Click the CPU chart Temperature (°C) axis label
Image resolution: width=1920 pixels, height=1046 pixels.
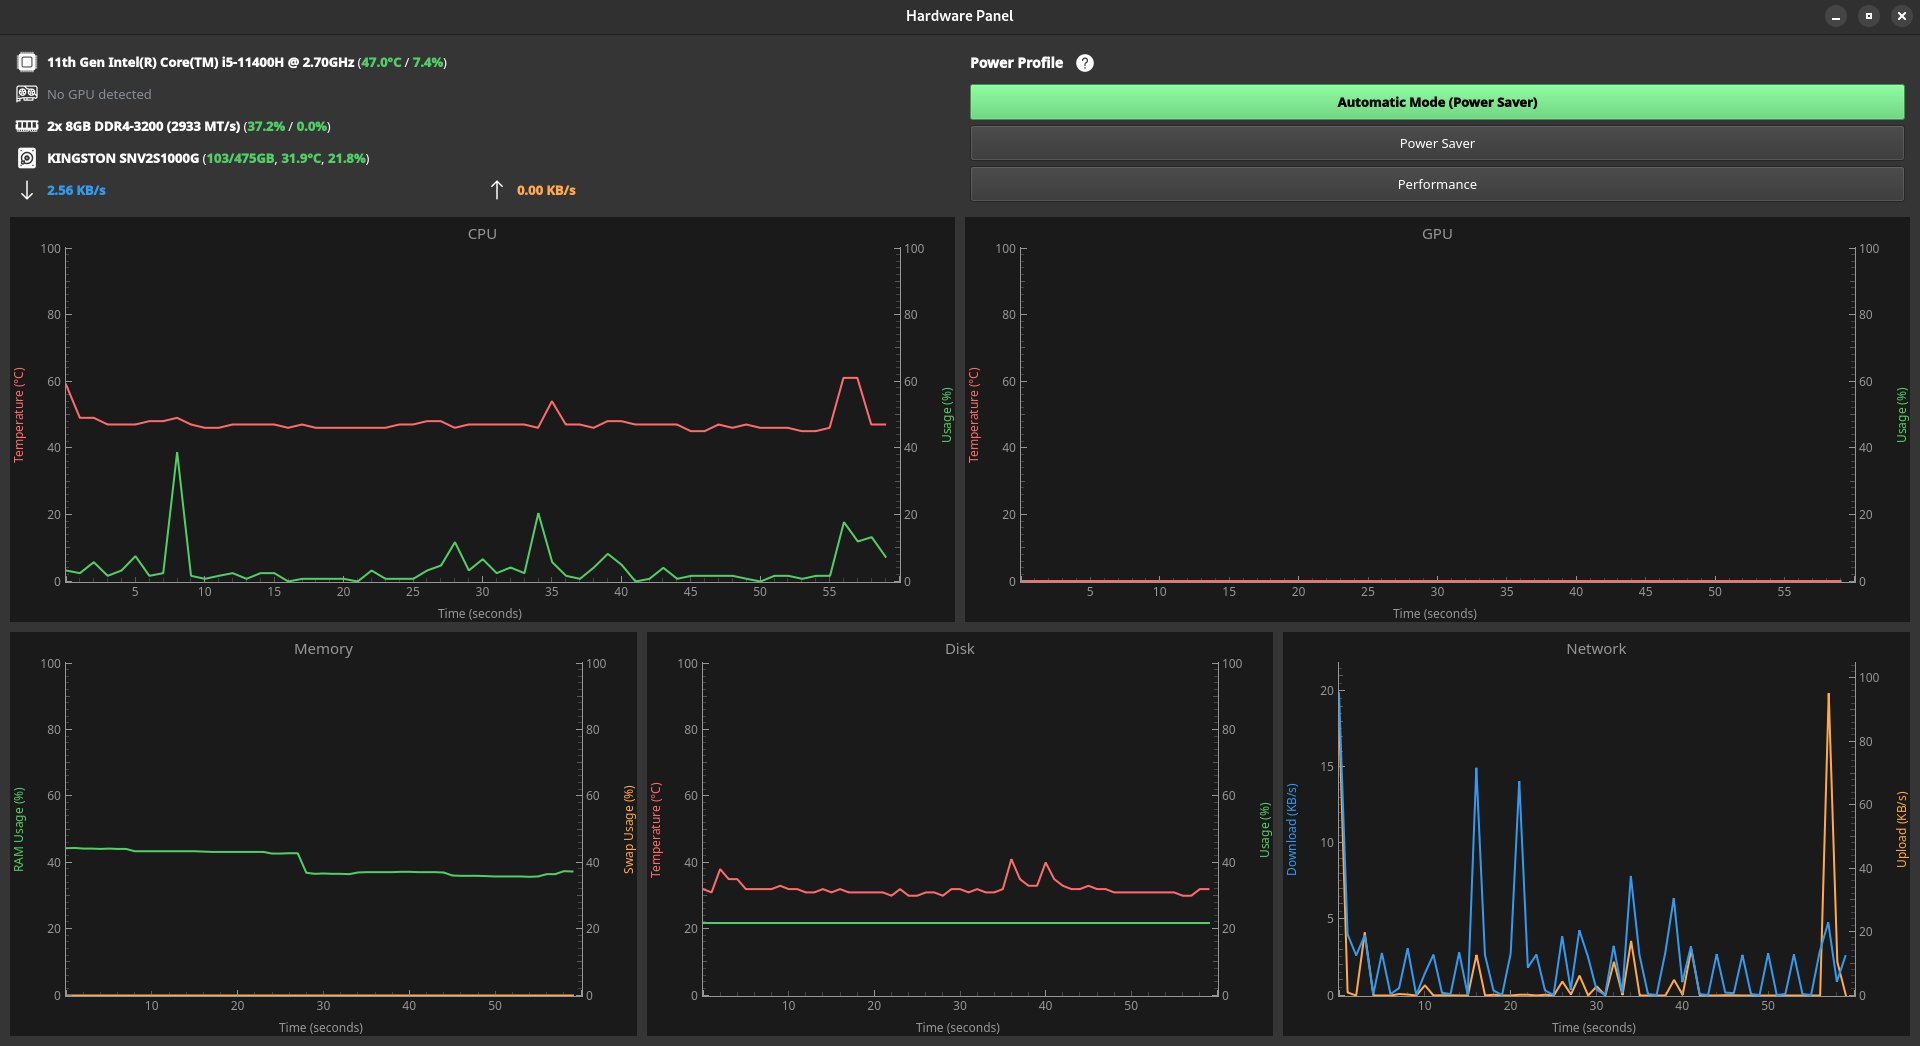tap(18, 415)
